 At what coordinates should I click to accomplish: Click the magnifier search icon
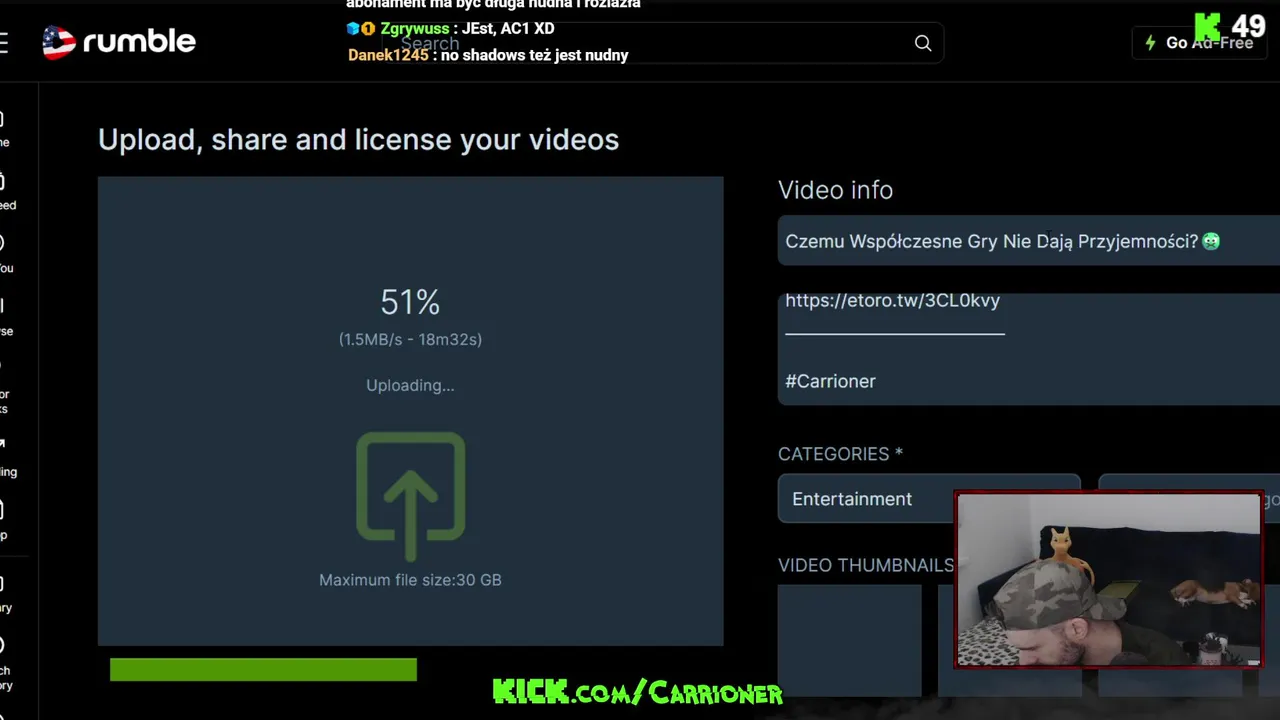tap(923, 43)
